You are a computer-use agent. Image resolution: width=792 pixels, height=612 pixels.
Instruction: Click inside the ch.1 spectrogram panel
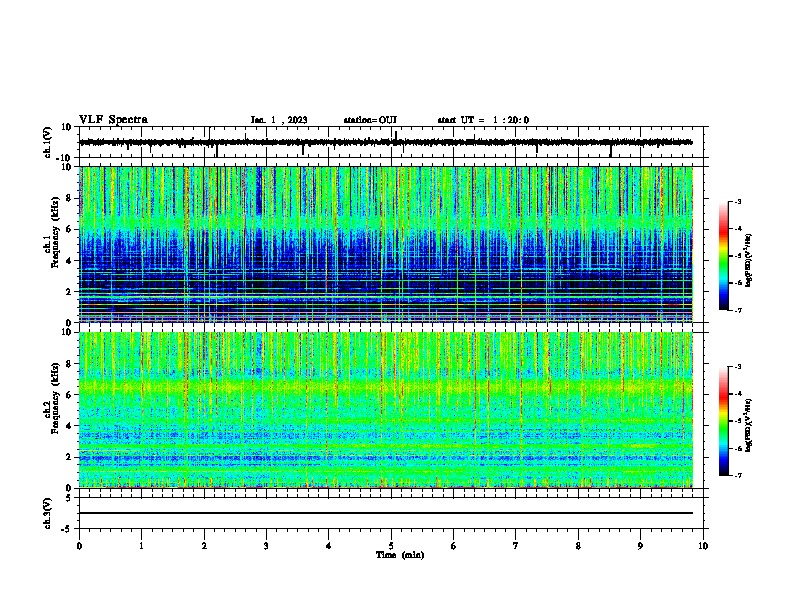[386, 244]
